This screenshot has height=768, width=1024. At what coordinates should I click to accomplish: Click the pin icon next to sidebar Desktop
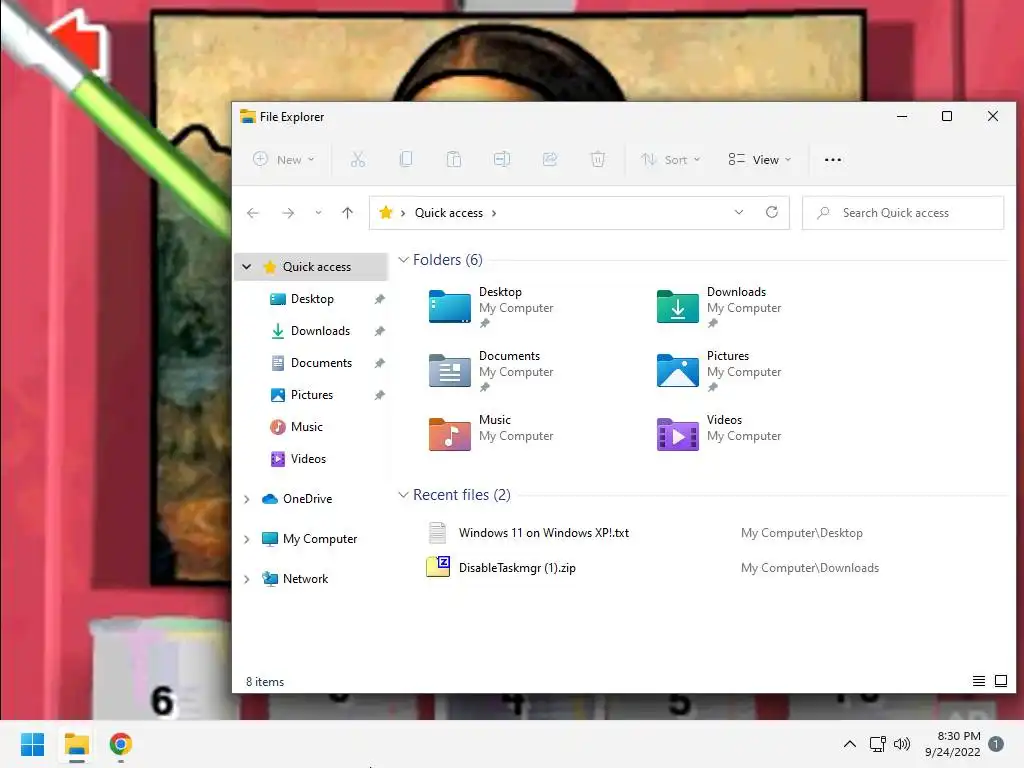coord(379,299)
